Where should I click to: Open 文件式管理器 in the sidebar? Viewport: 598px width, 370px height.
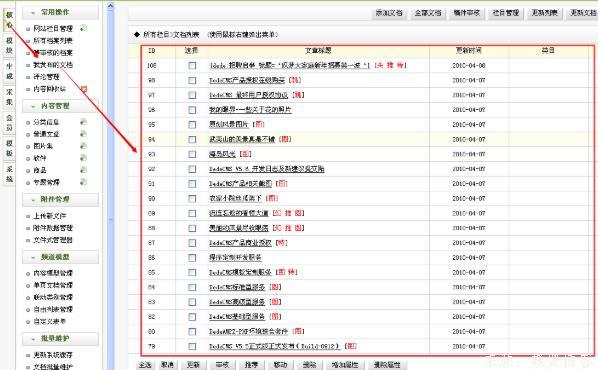53,240
